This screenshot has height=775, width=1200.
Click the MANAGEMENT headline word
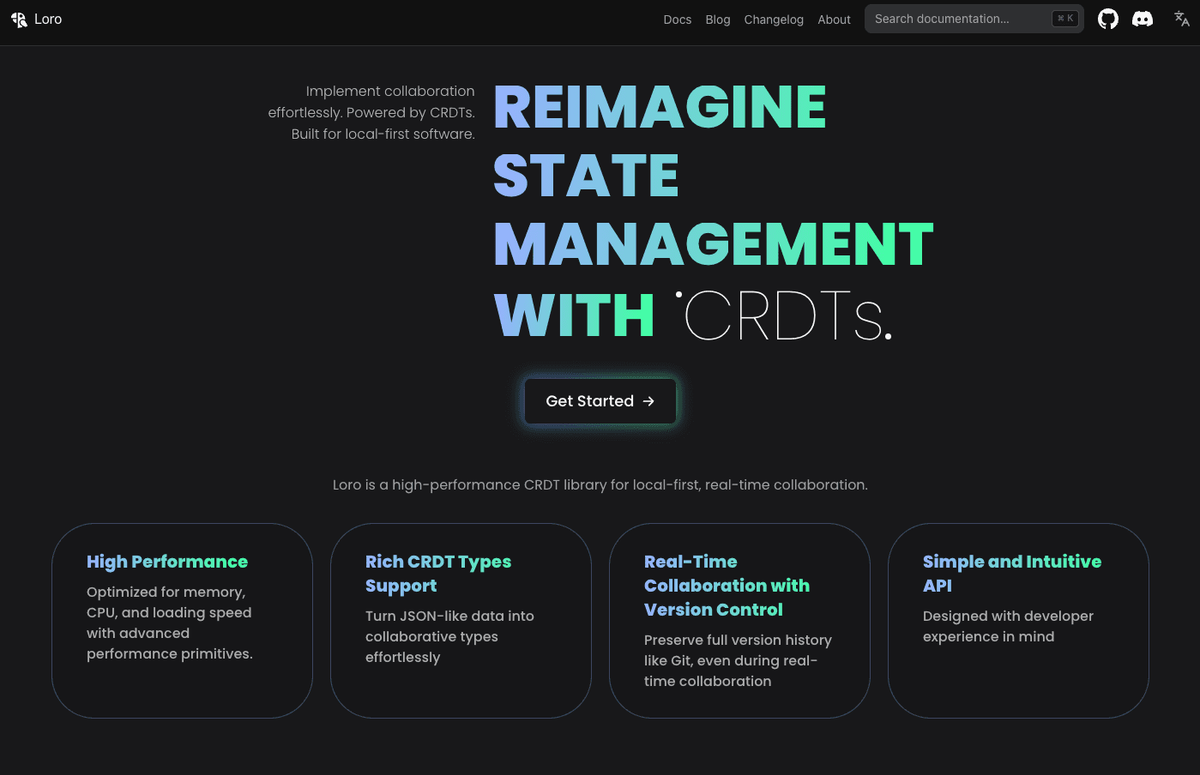click(x=713, y=245)
